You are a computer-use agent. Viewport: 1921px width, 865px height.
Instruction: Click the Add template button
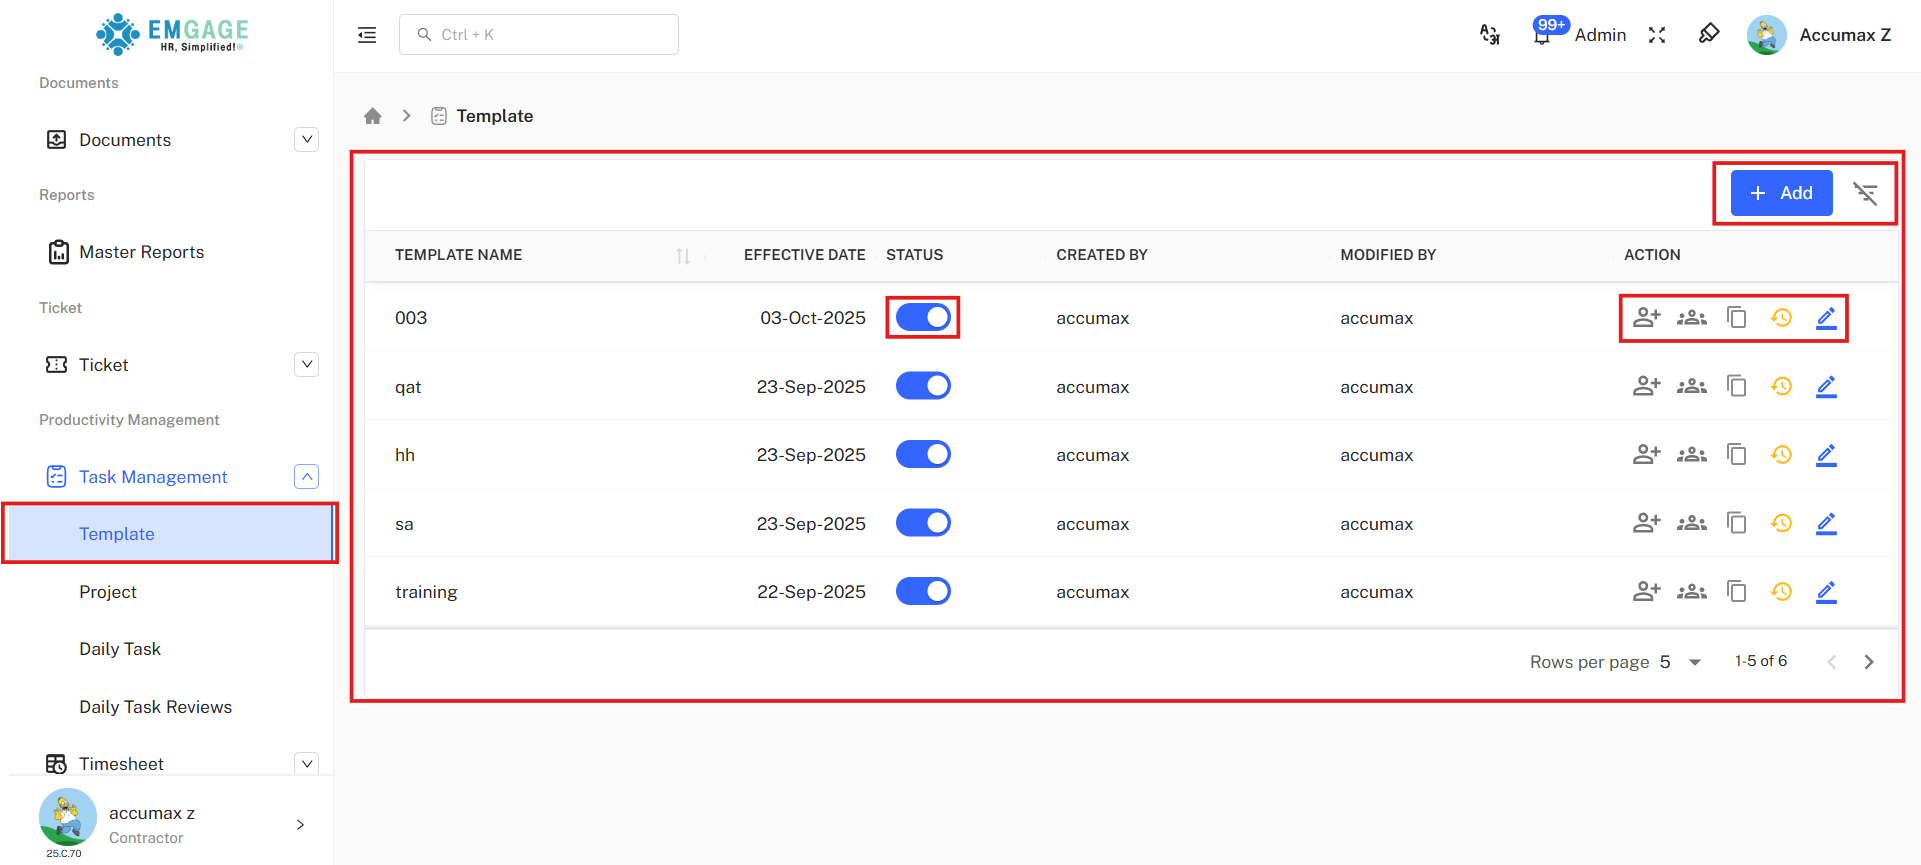(1781, 193)
